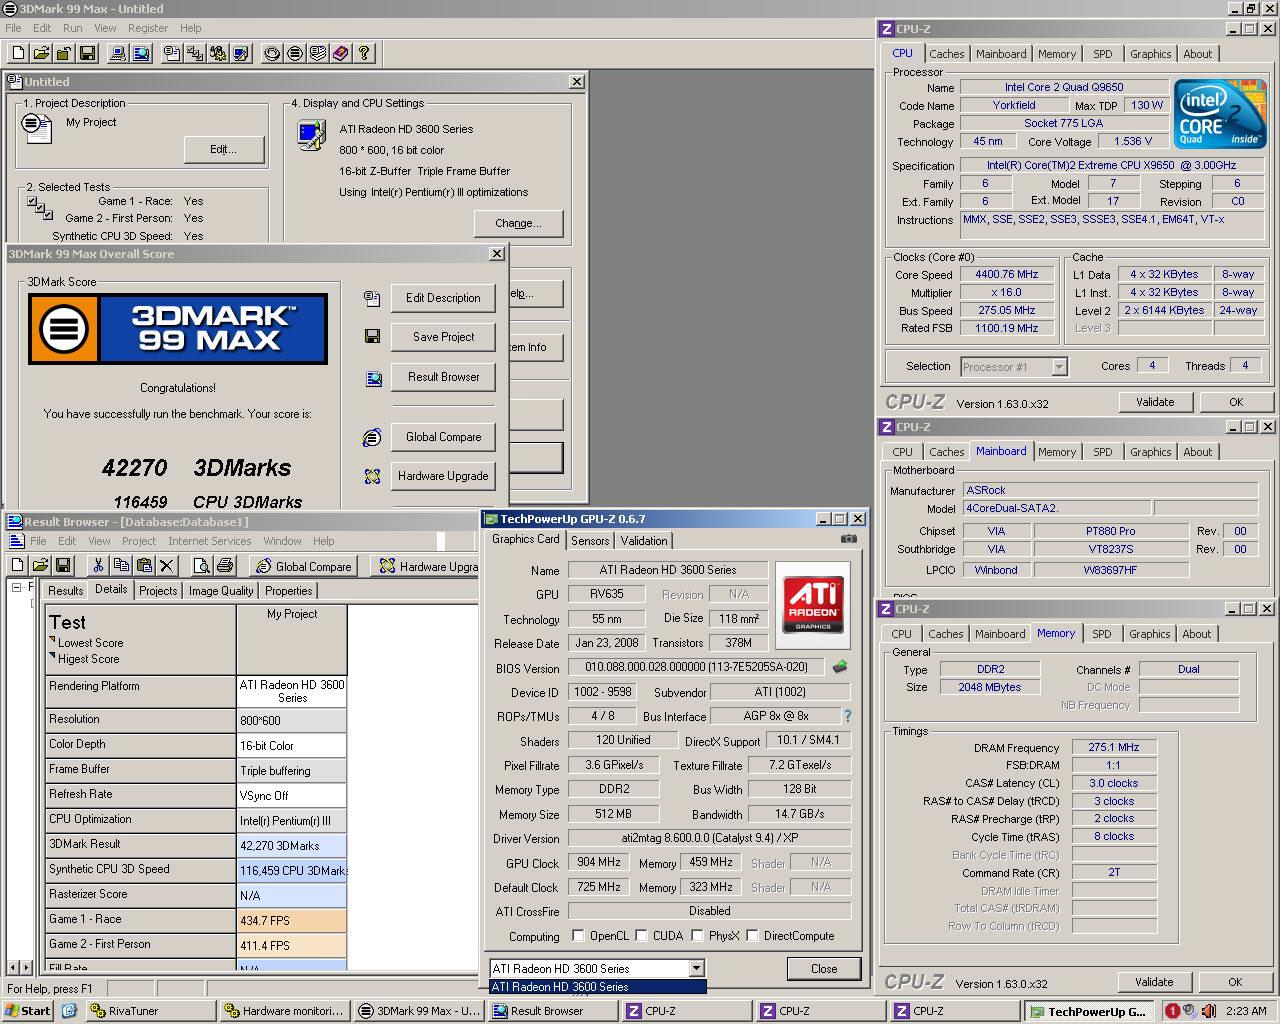Click the Print Preview icon in Result Browser

point(202,566)
